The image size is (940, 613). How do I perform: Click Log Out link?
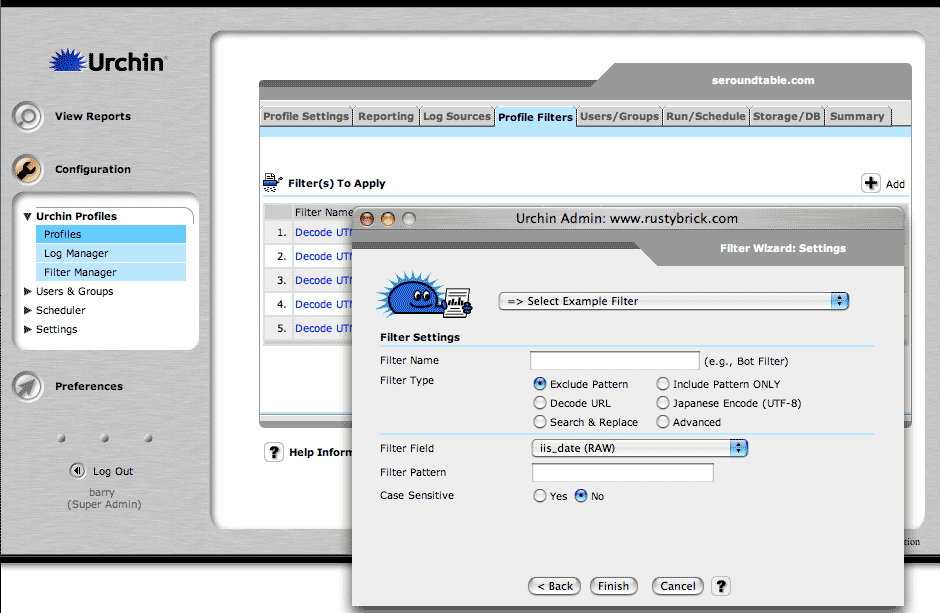(113, 471)
